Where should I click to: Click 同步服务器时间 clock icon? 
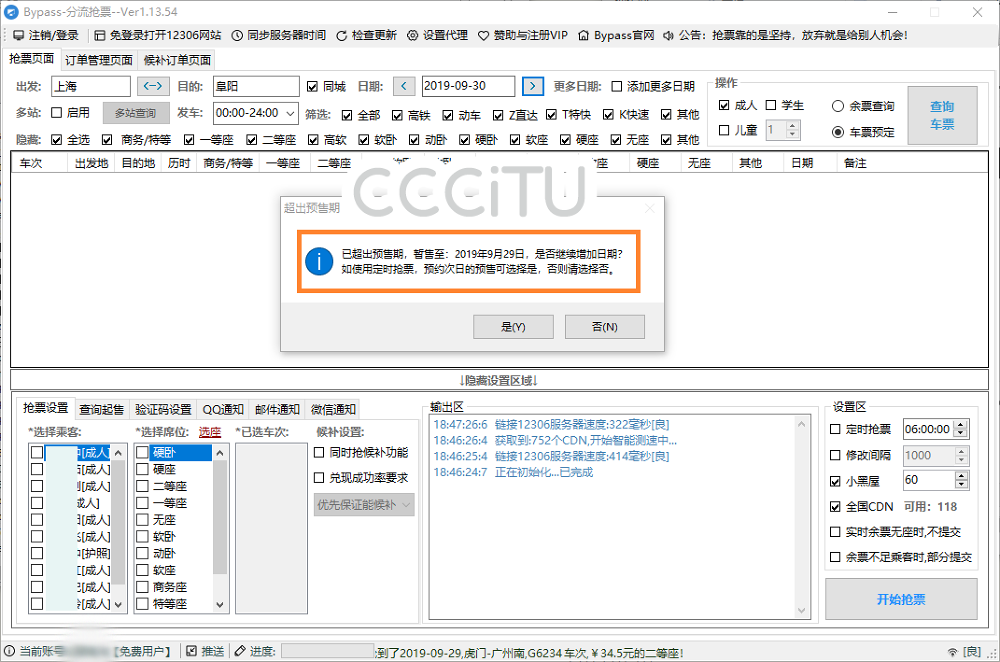[237, 35]
